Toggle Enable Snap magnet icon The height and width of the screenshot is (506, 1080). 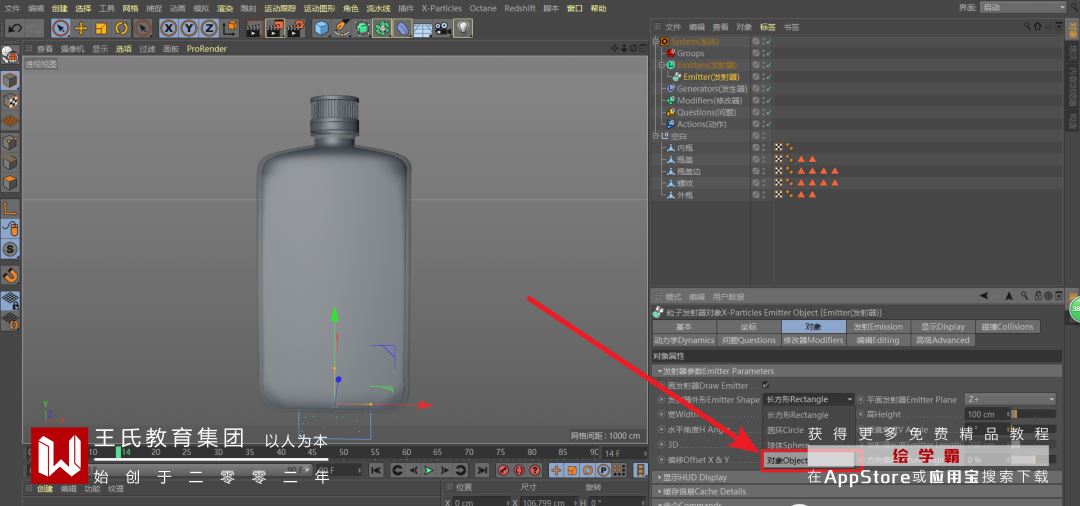pos(10,275)
